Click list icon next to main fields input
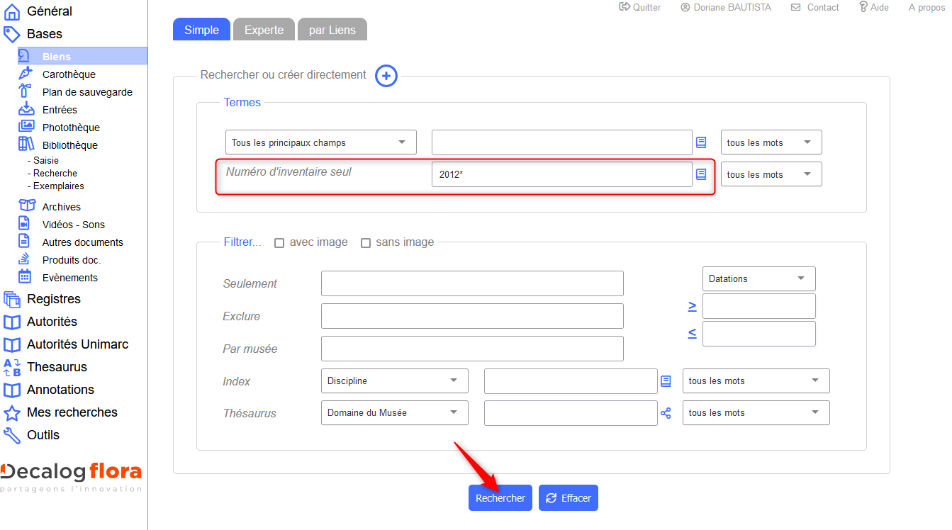The height and width of the screenshot is (530, 952). 701,143
